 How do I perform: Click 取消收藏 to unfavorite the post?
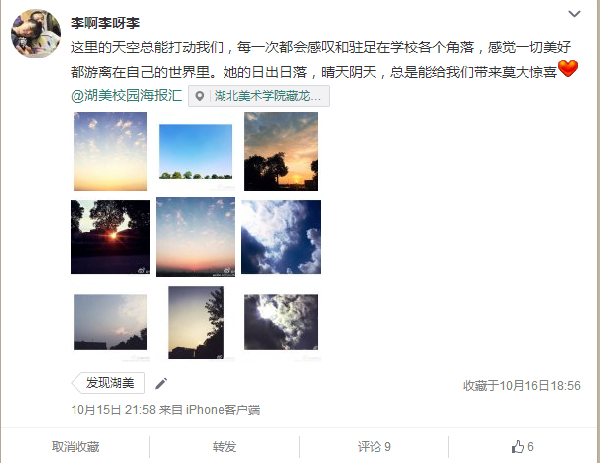click(x=75, y=447)
